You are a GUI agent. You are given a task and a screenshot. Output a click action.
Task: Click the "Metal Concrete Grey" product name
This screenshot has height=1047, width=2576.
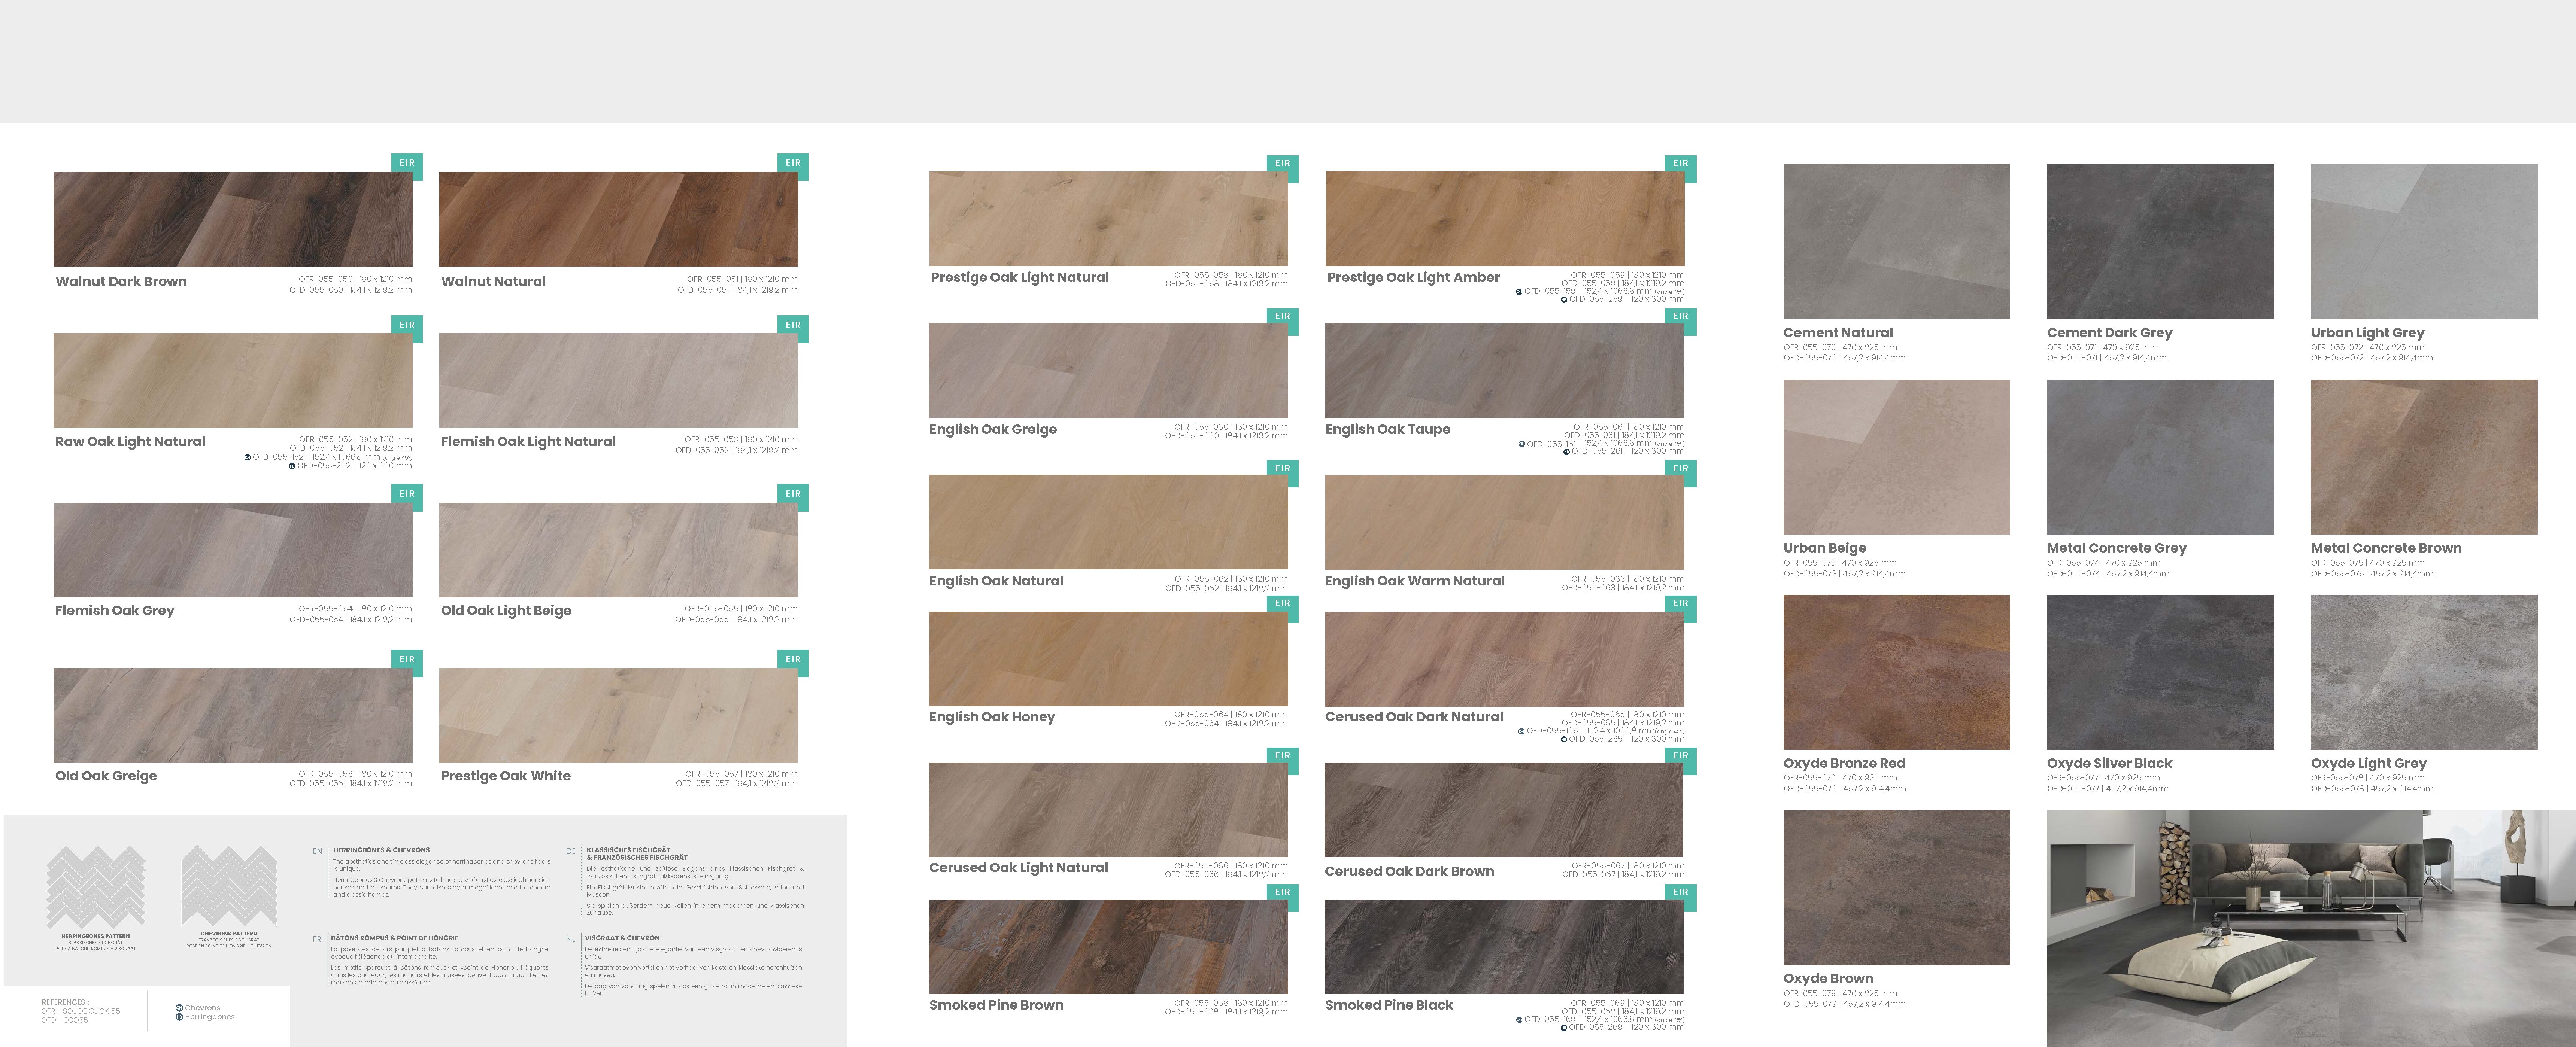point(2116,548)
